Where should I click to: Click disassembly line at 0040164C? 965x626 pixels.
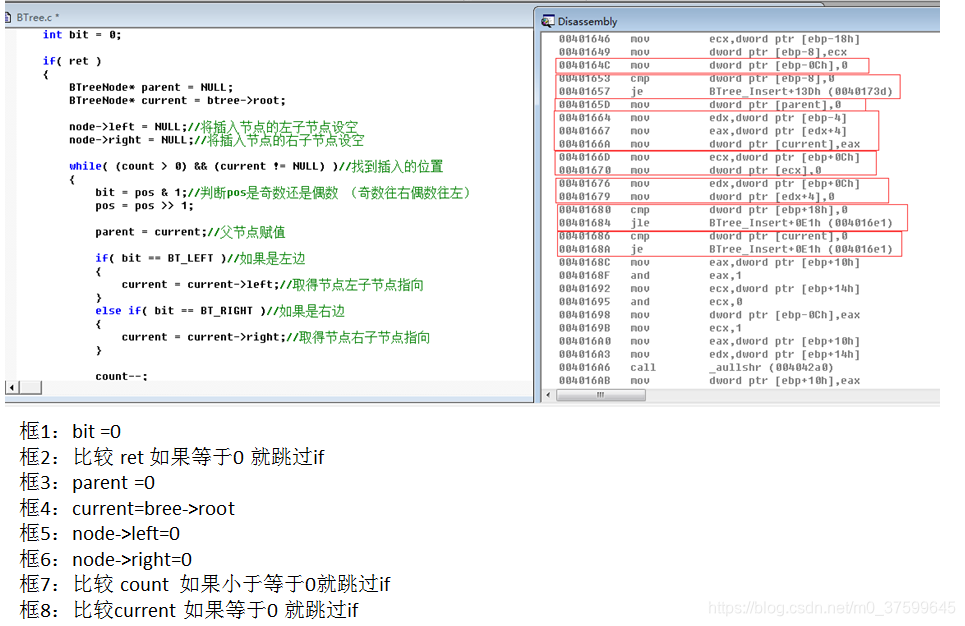(x=703, y=65)
